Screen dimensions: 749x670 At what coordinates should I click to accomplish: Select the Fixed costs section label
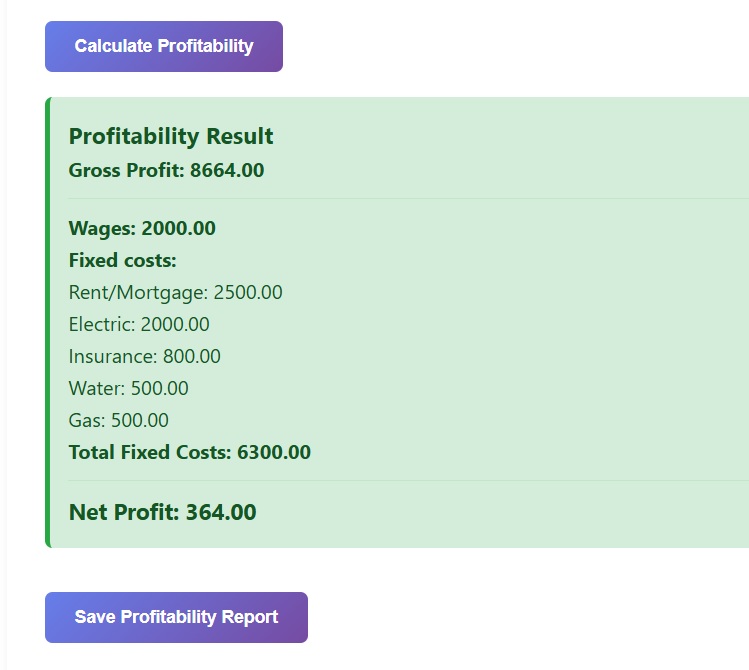pos(122,261)
